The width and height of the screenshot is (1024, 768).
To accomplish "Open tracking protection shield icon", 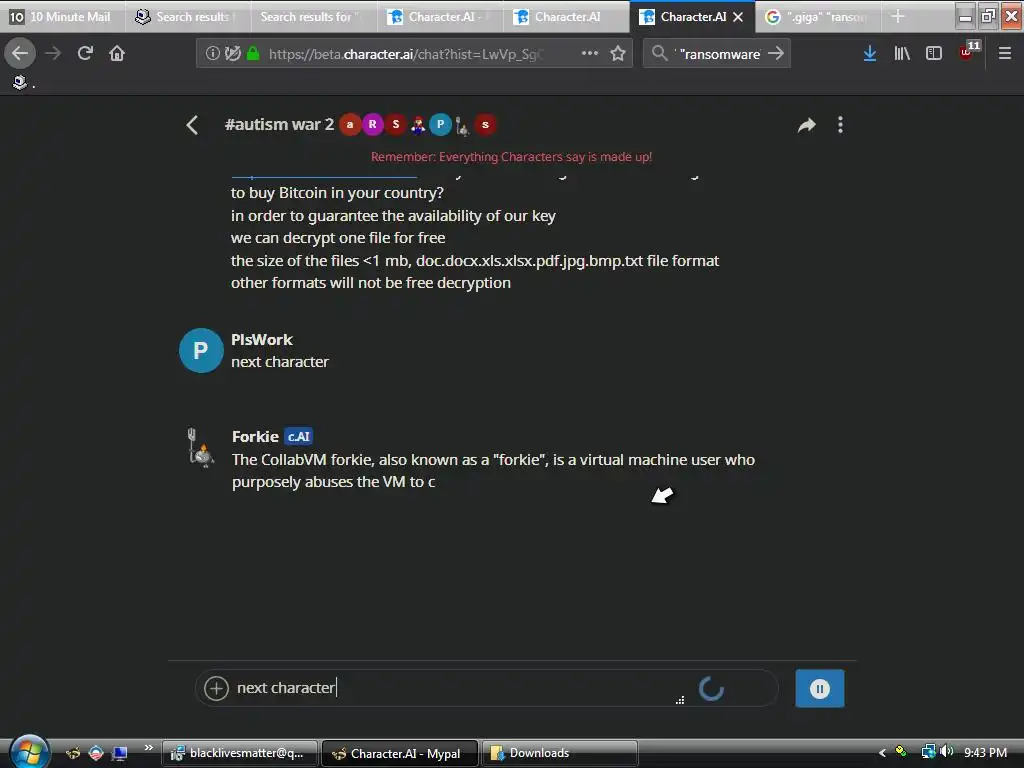I will (232, 54).
